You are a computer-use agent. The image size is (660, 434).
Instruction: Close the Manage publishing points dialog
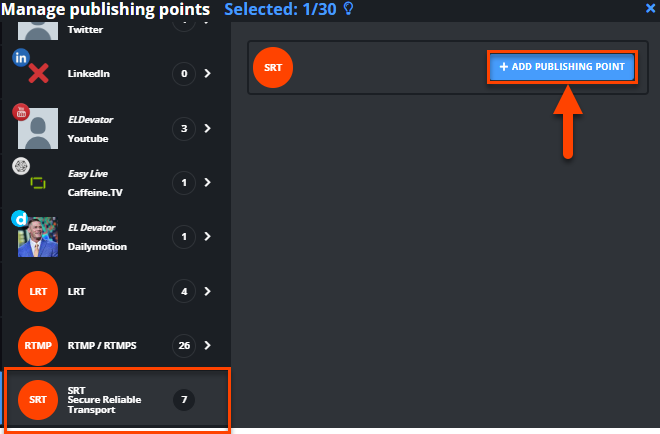(x=650, y=8)
